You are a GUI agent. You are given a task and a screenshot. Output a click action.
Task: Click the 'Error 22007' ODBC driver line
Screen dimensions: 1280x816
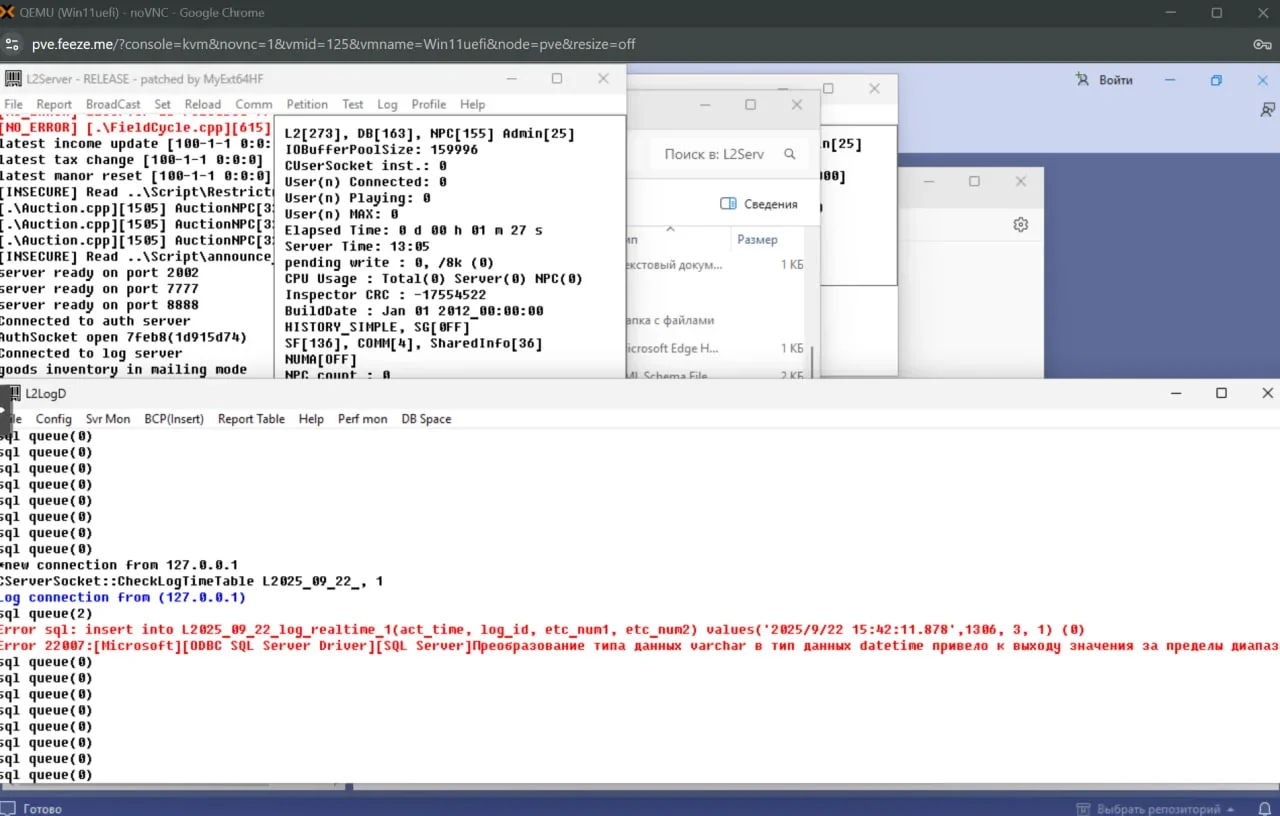(x=640, y=646)
